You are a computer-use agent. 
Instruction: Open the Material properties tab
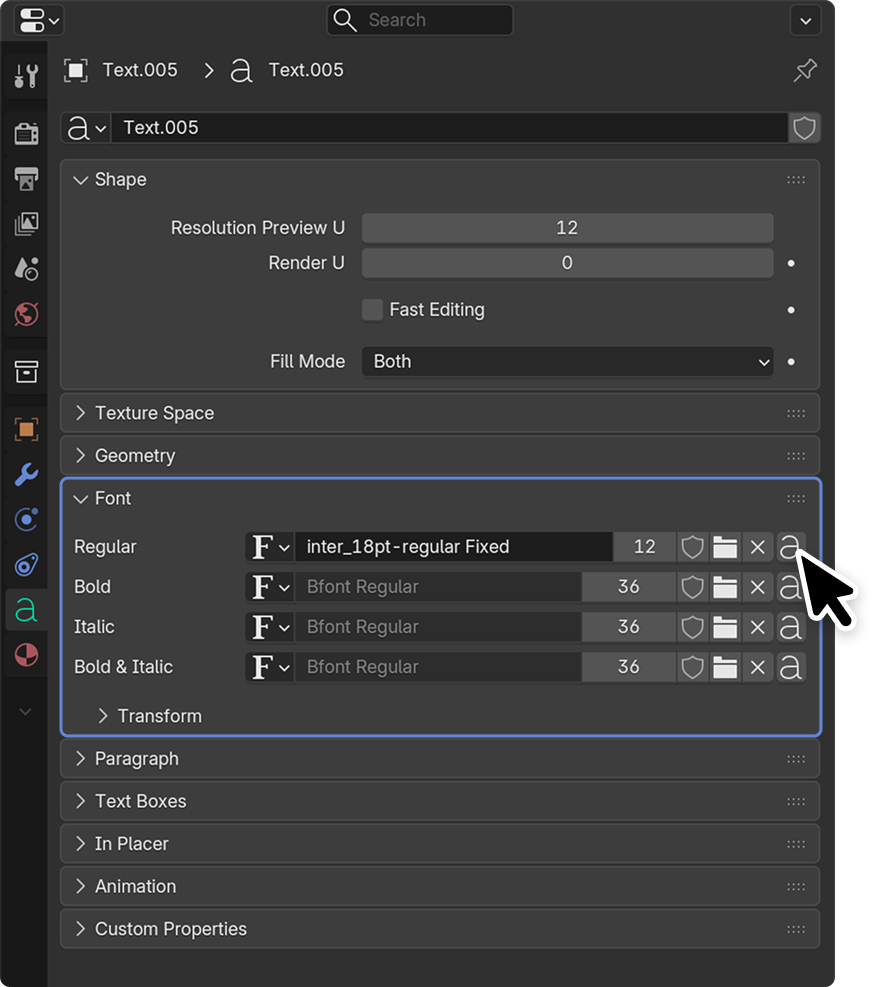(x=26, y=655)
